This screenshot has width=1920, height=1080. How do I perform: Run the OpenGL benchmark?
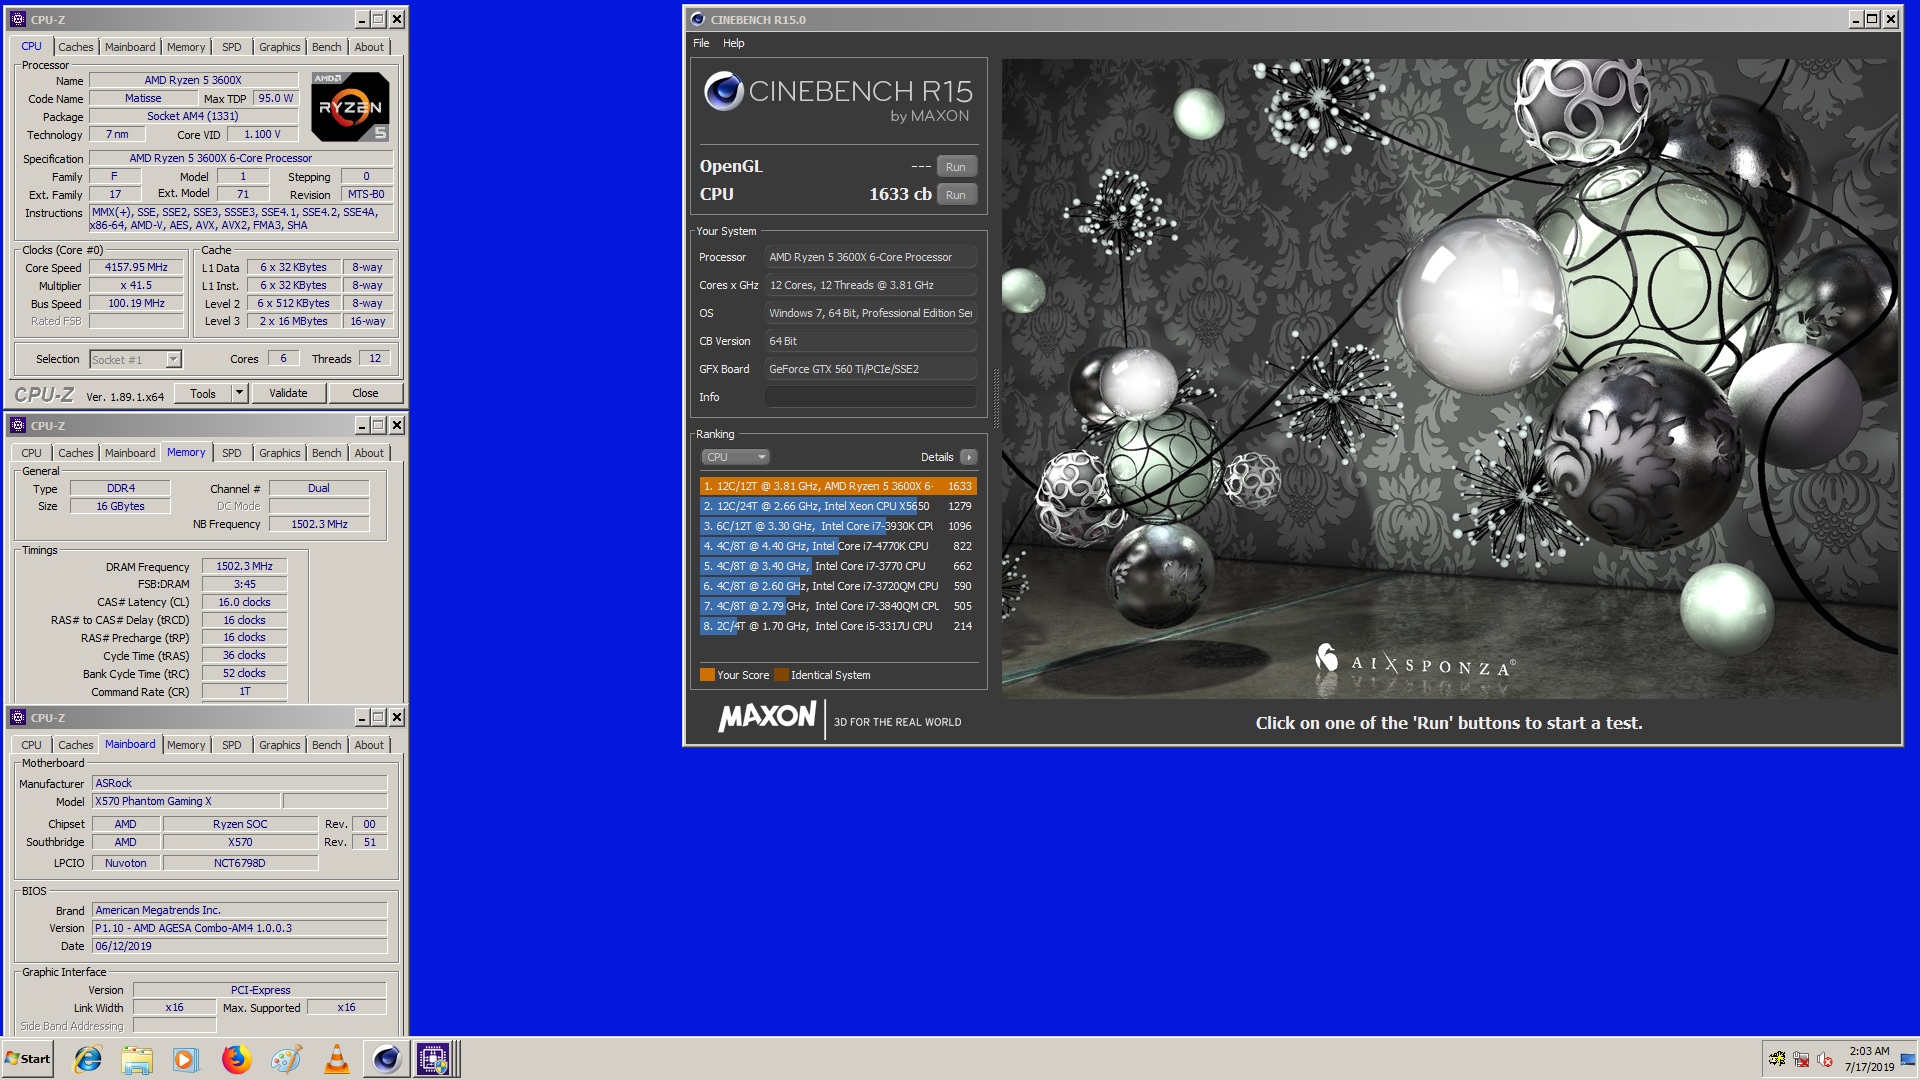coord(956,167)
